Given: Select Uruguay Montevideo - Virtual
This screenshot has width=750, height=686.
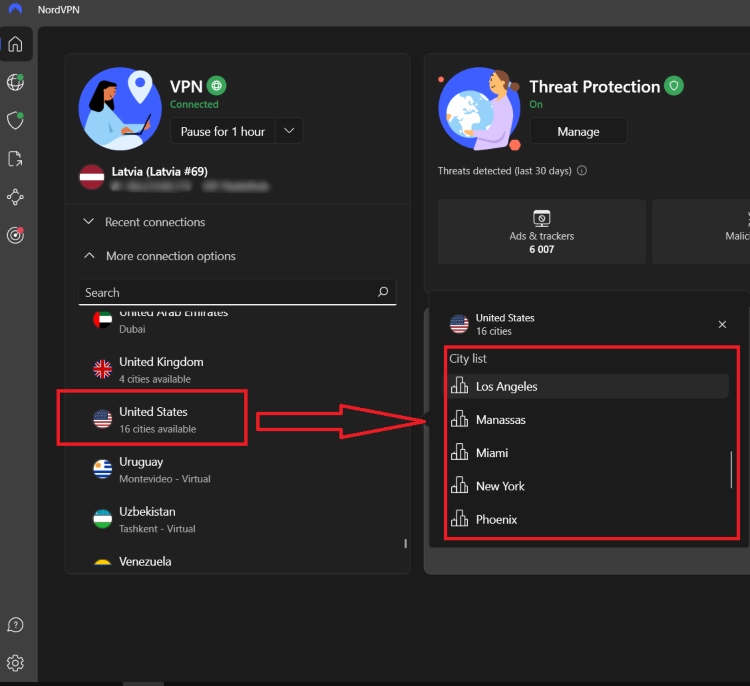Looking at the screenshot, I should click(237, 470).
